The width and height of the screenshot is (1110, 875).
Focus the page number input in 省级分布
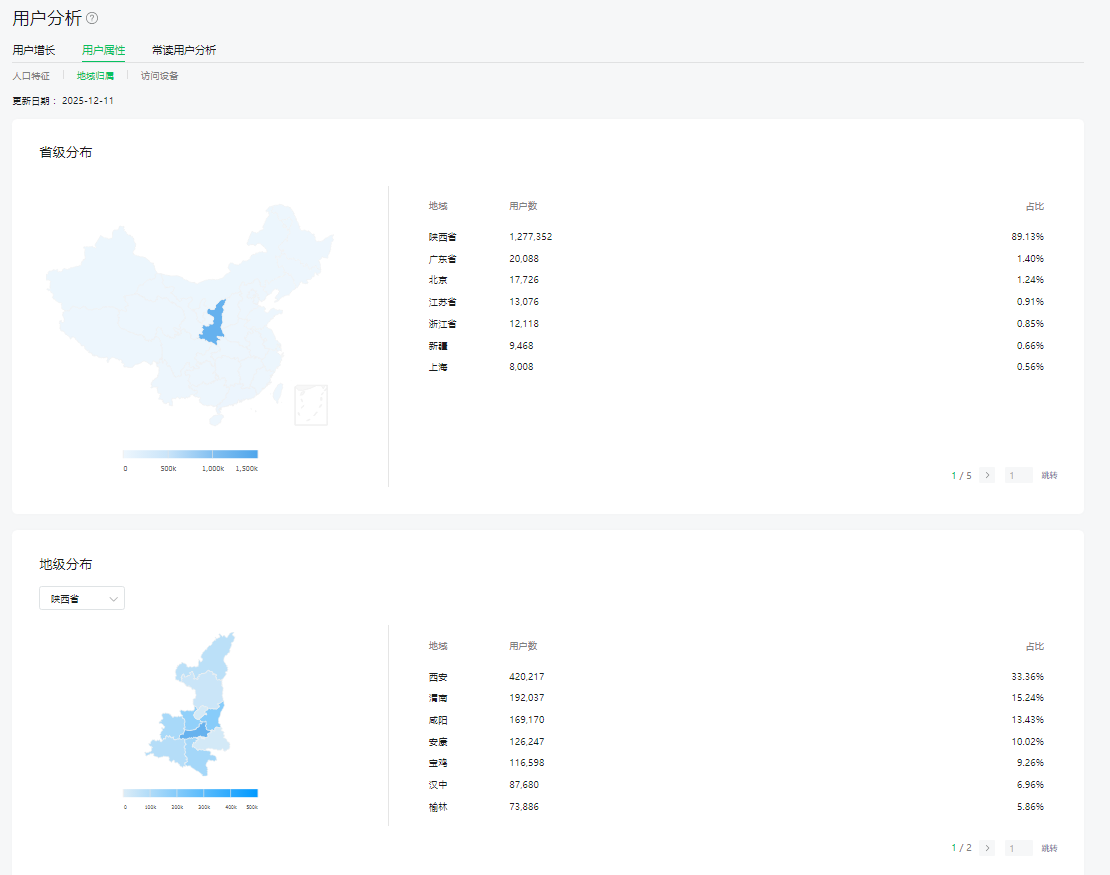[1018, 476]
